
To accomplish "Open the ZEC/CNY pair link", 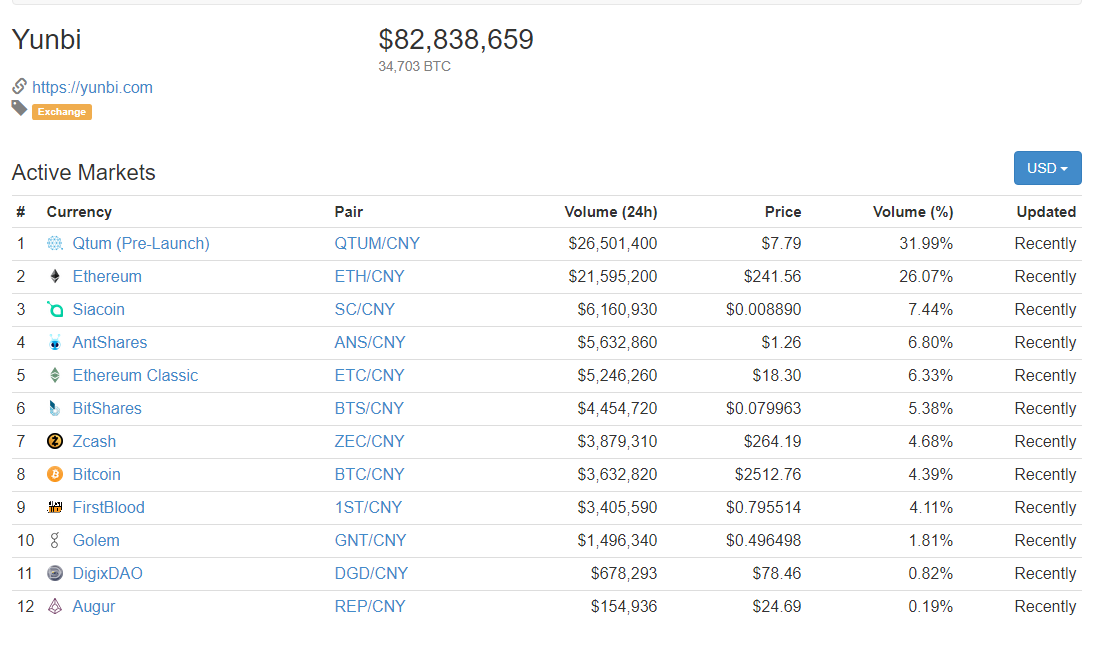I will 369,441.
